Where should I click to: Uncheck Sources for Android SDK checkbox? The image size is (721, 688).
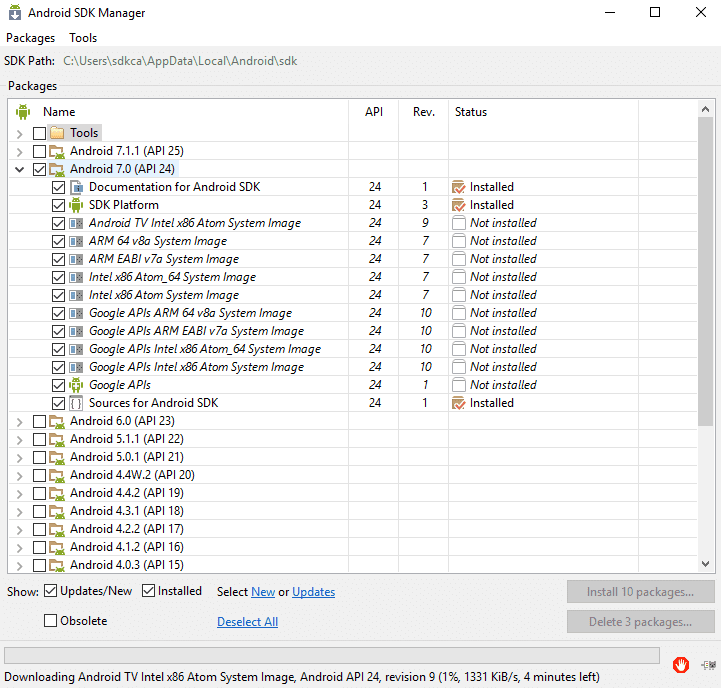[x=58, y=403]
